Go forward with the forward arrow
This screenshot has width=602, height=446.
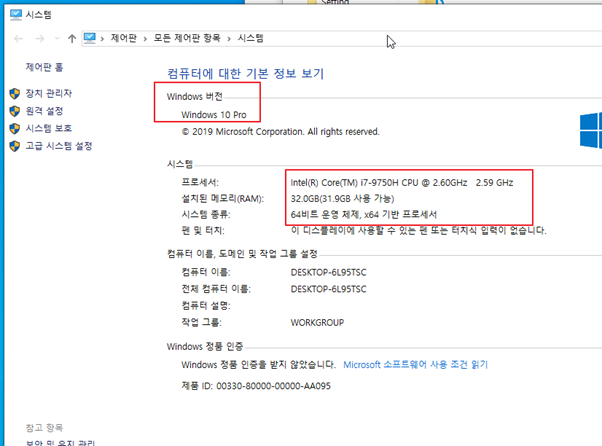[x=40, y=38]
